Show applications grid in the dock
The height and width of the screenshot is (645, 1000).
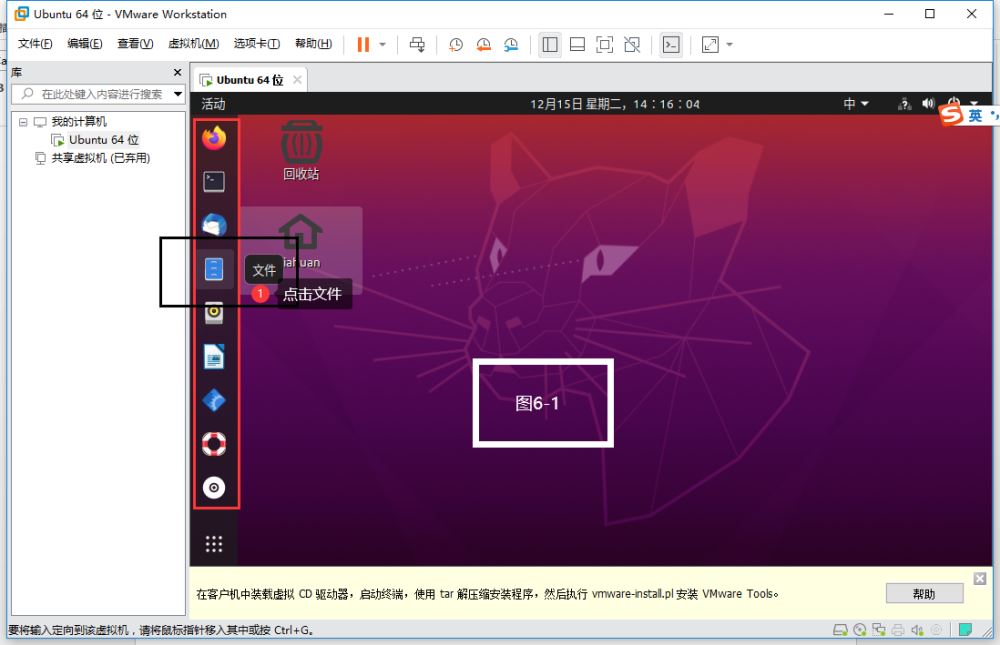[x=214, y=544]
